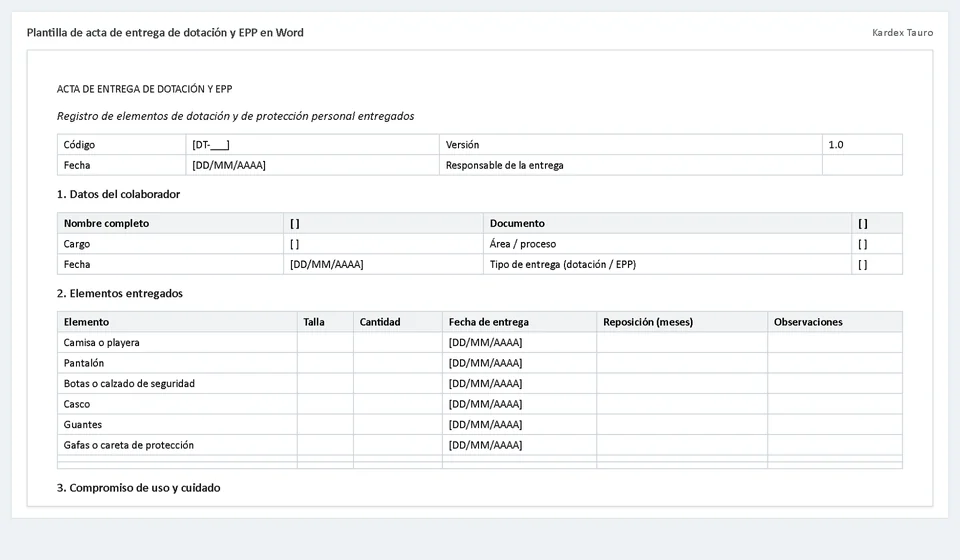The width and height of the screenshot is (960, 560).
Task: Click the '[DD/MM/AAAA]' placeholder beside Código table Fecha
Action: coord(229,165)
